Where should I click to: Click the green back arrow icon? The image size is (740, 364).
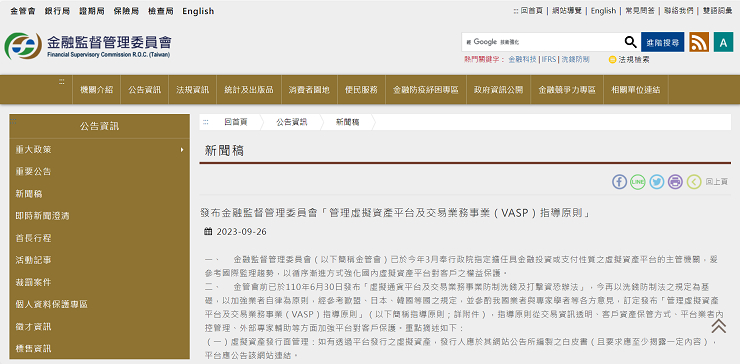(694, 182)
